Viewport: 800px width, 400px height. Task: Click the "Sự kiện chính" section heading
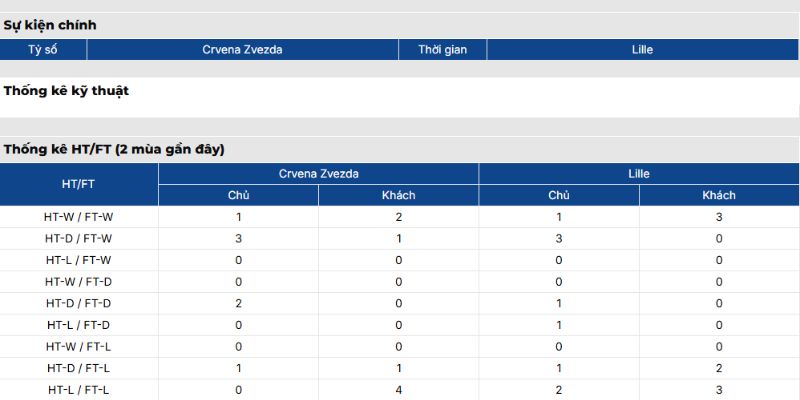[50, 25]
